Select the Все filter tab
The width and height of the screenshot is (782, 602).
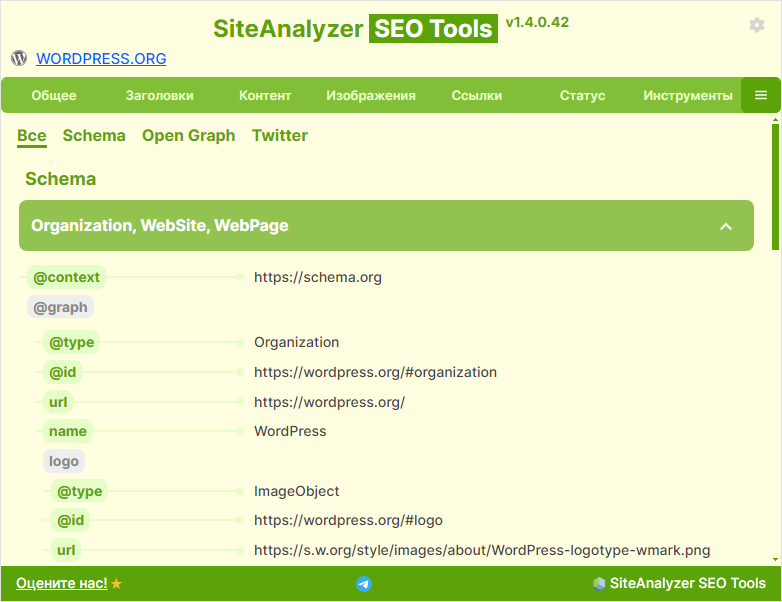coord(32,136)
